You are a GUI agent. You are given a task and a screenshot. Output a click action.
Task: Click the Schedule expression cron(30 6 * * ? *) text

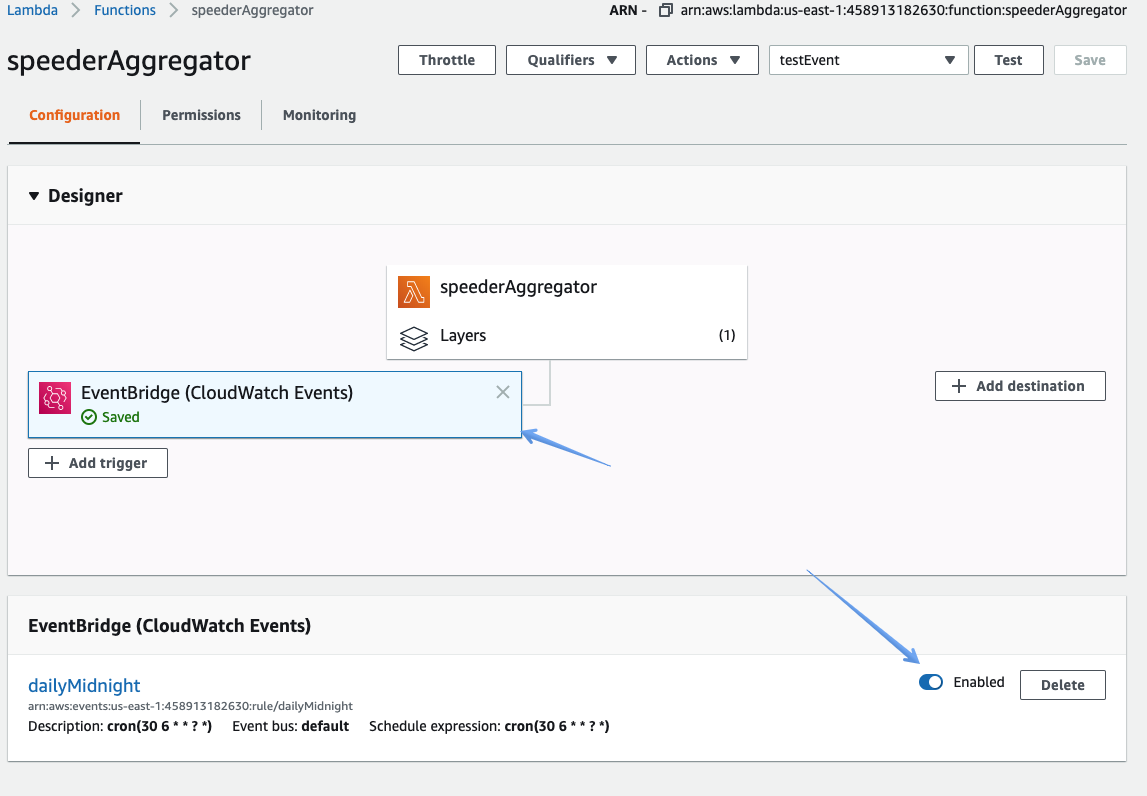[489, 726]
